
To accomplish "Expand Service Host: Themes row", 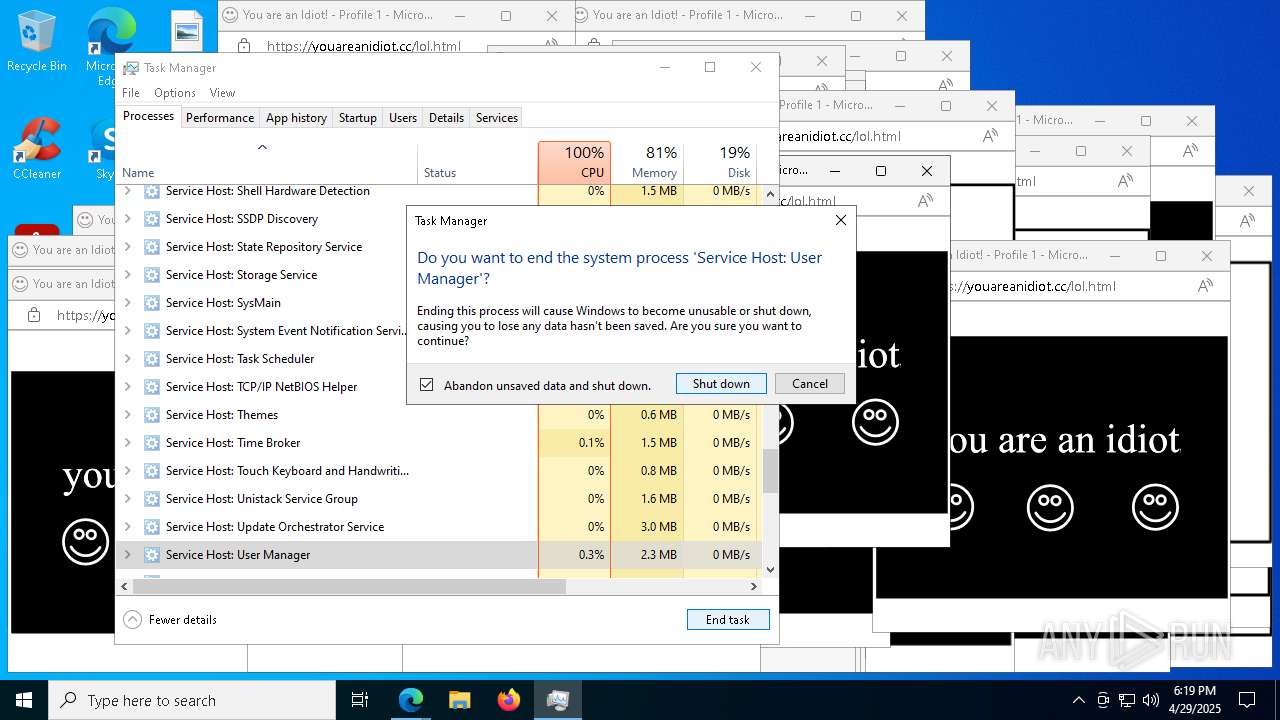I will (127, 415).
